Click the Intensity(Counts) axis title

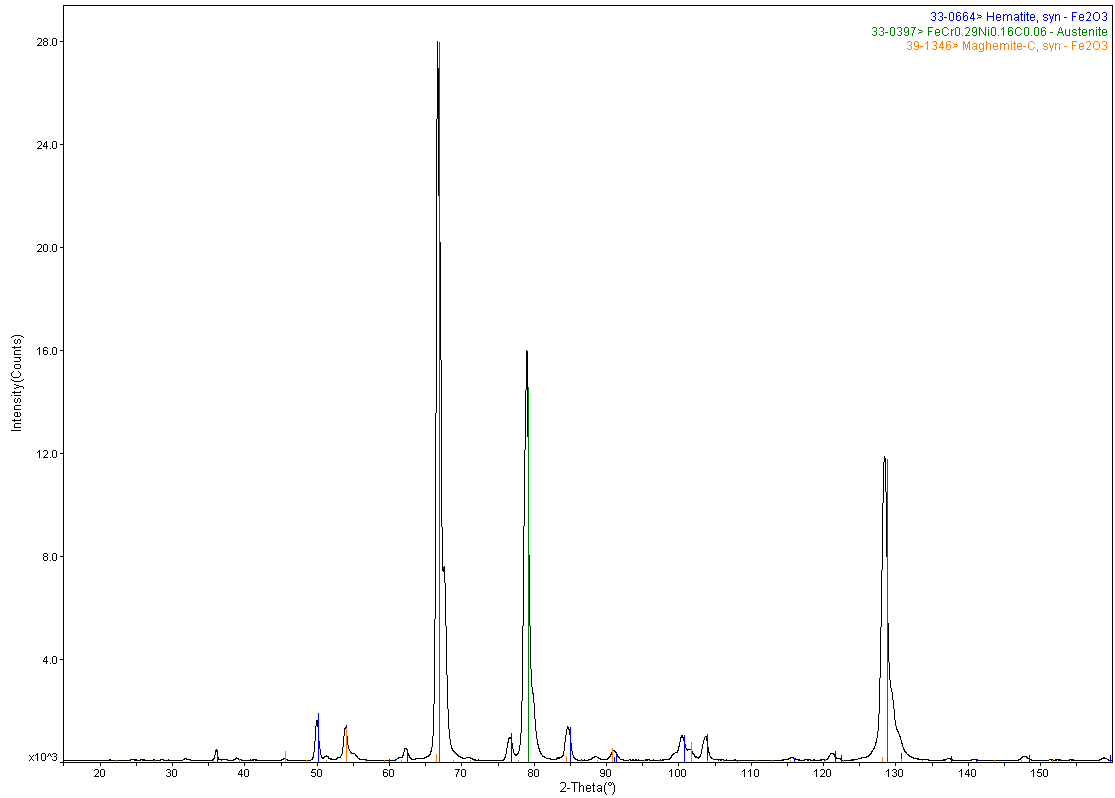[17, 383]
